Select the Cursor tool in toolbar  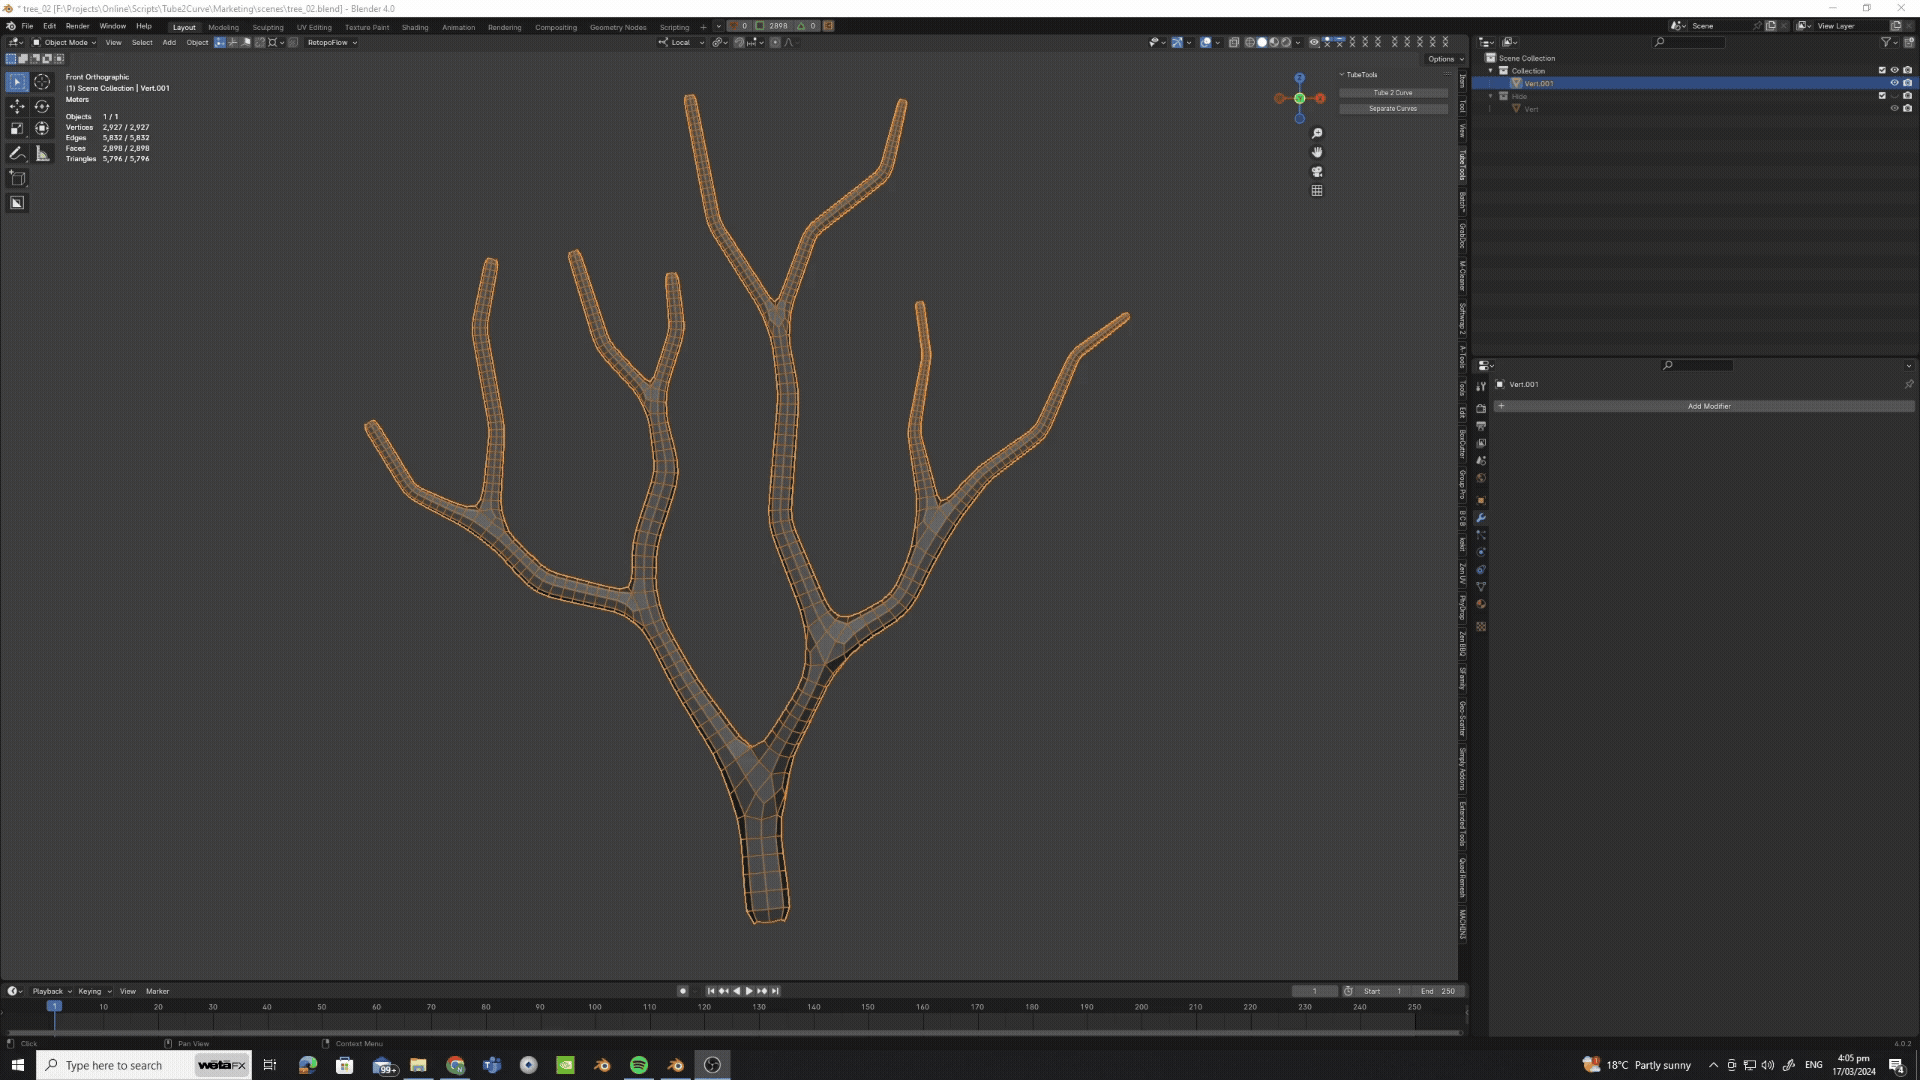click(x=42, y=82)
